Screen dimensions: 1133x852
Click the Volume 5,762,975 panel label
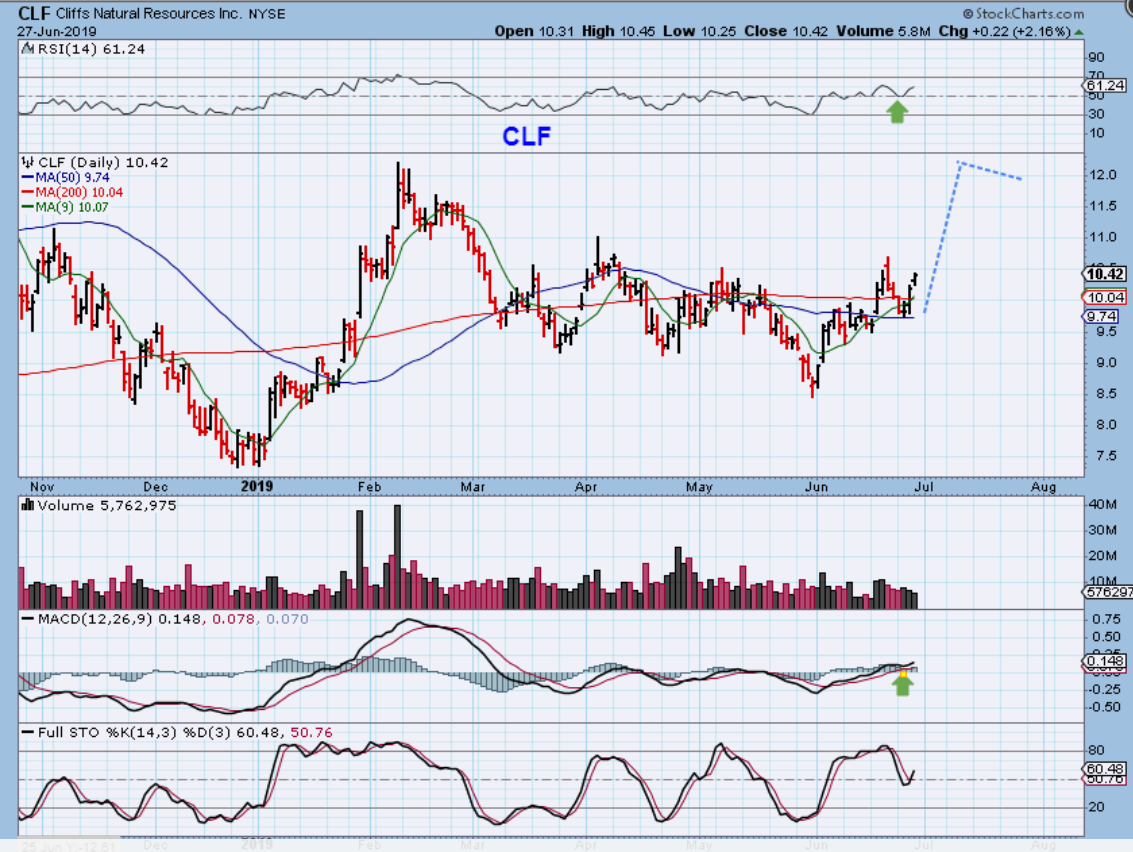click(107, 505)
